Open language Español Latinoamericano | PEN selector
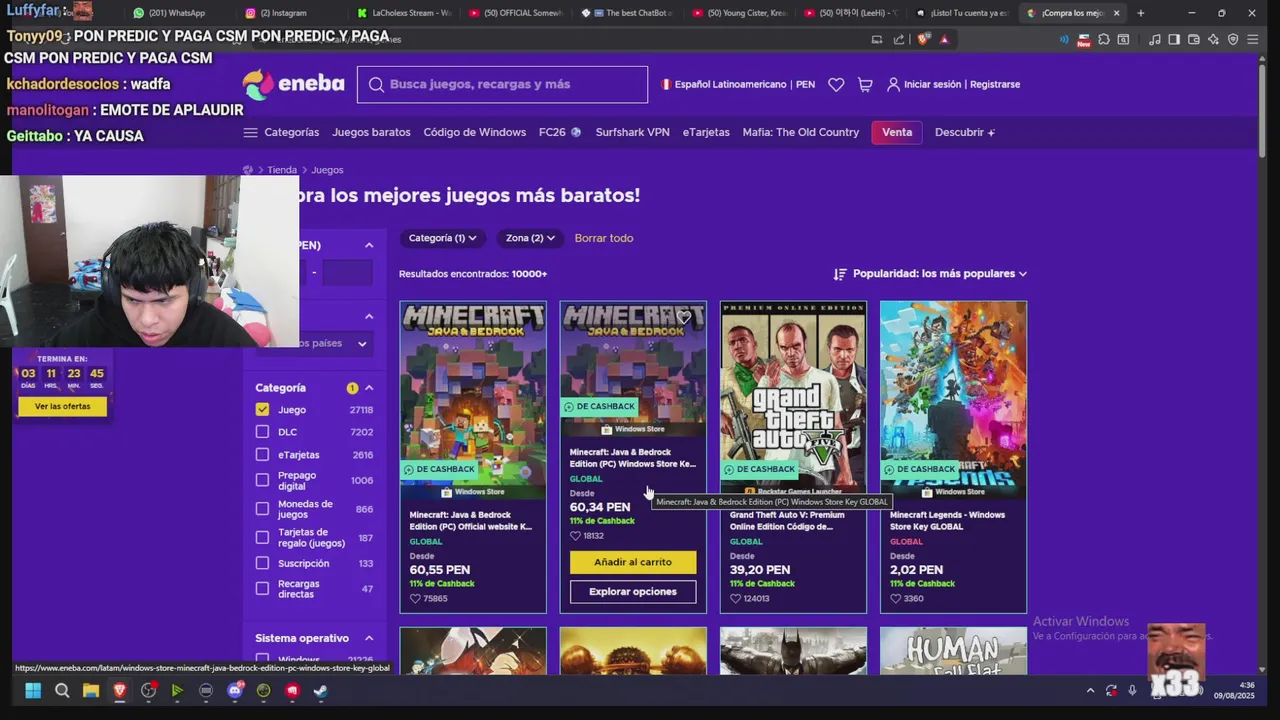Image resolution: width=1280 pixels, height=720 pixels. 738,85
